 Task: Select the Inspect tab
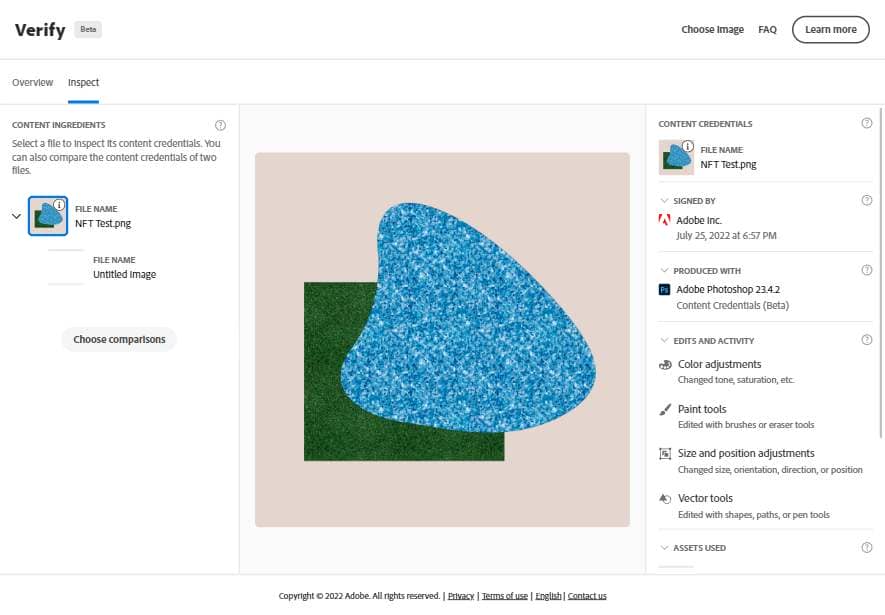83,82
